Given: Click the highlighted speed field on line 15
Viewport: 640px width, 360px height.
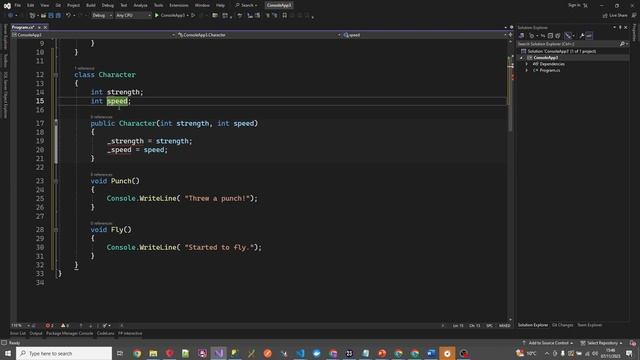Looking at the screenshot, I should (117, 101).
